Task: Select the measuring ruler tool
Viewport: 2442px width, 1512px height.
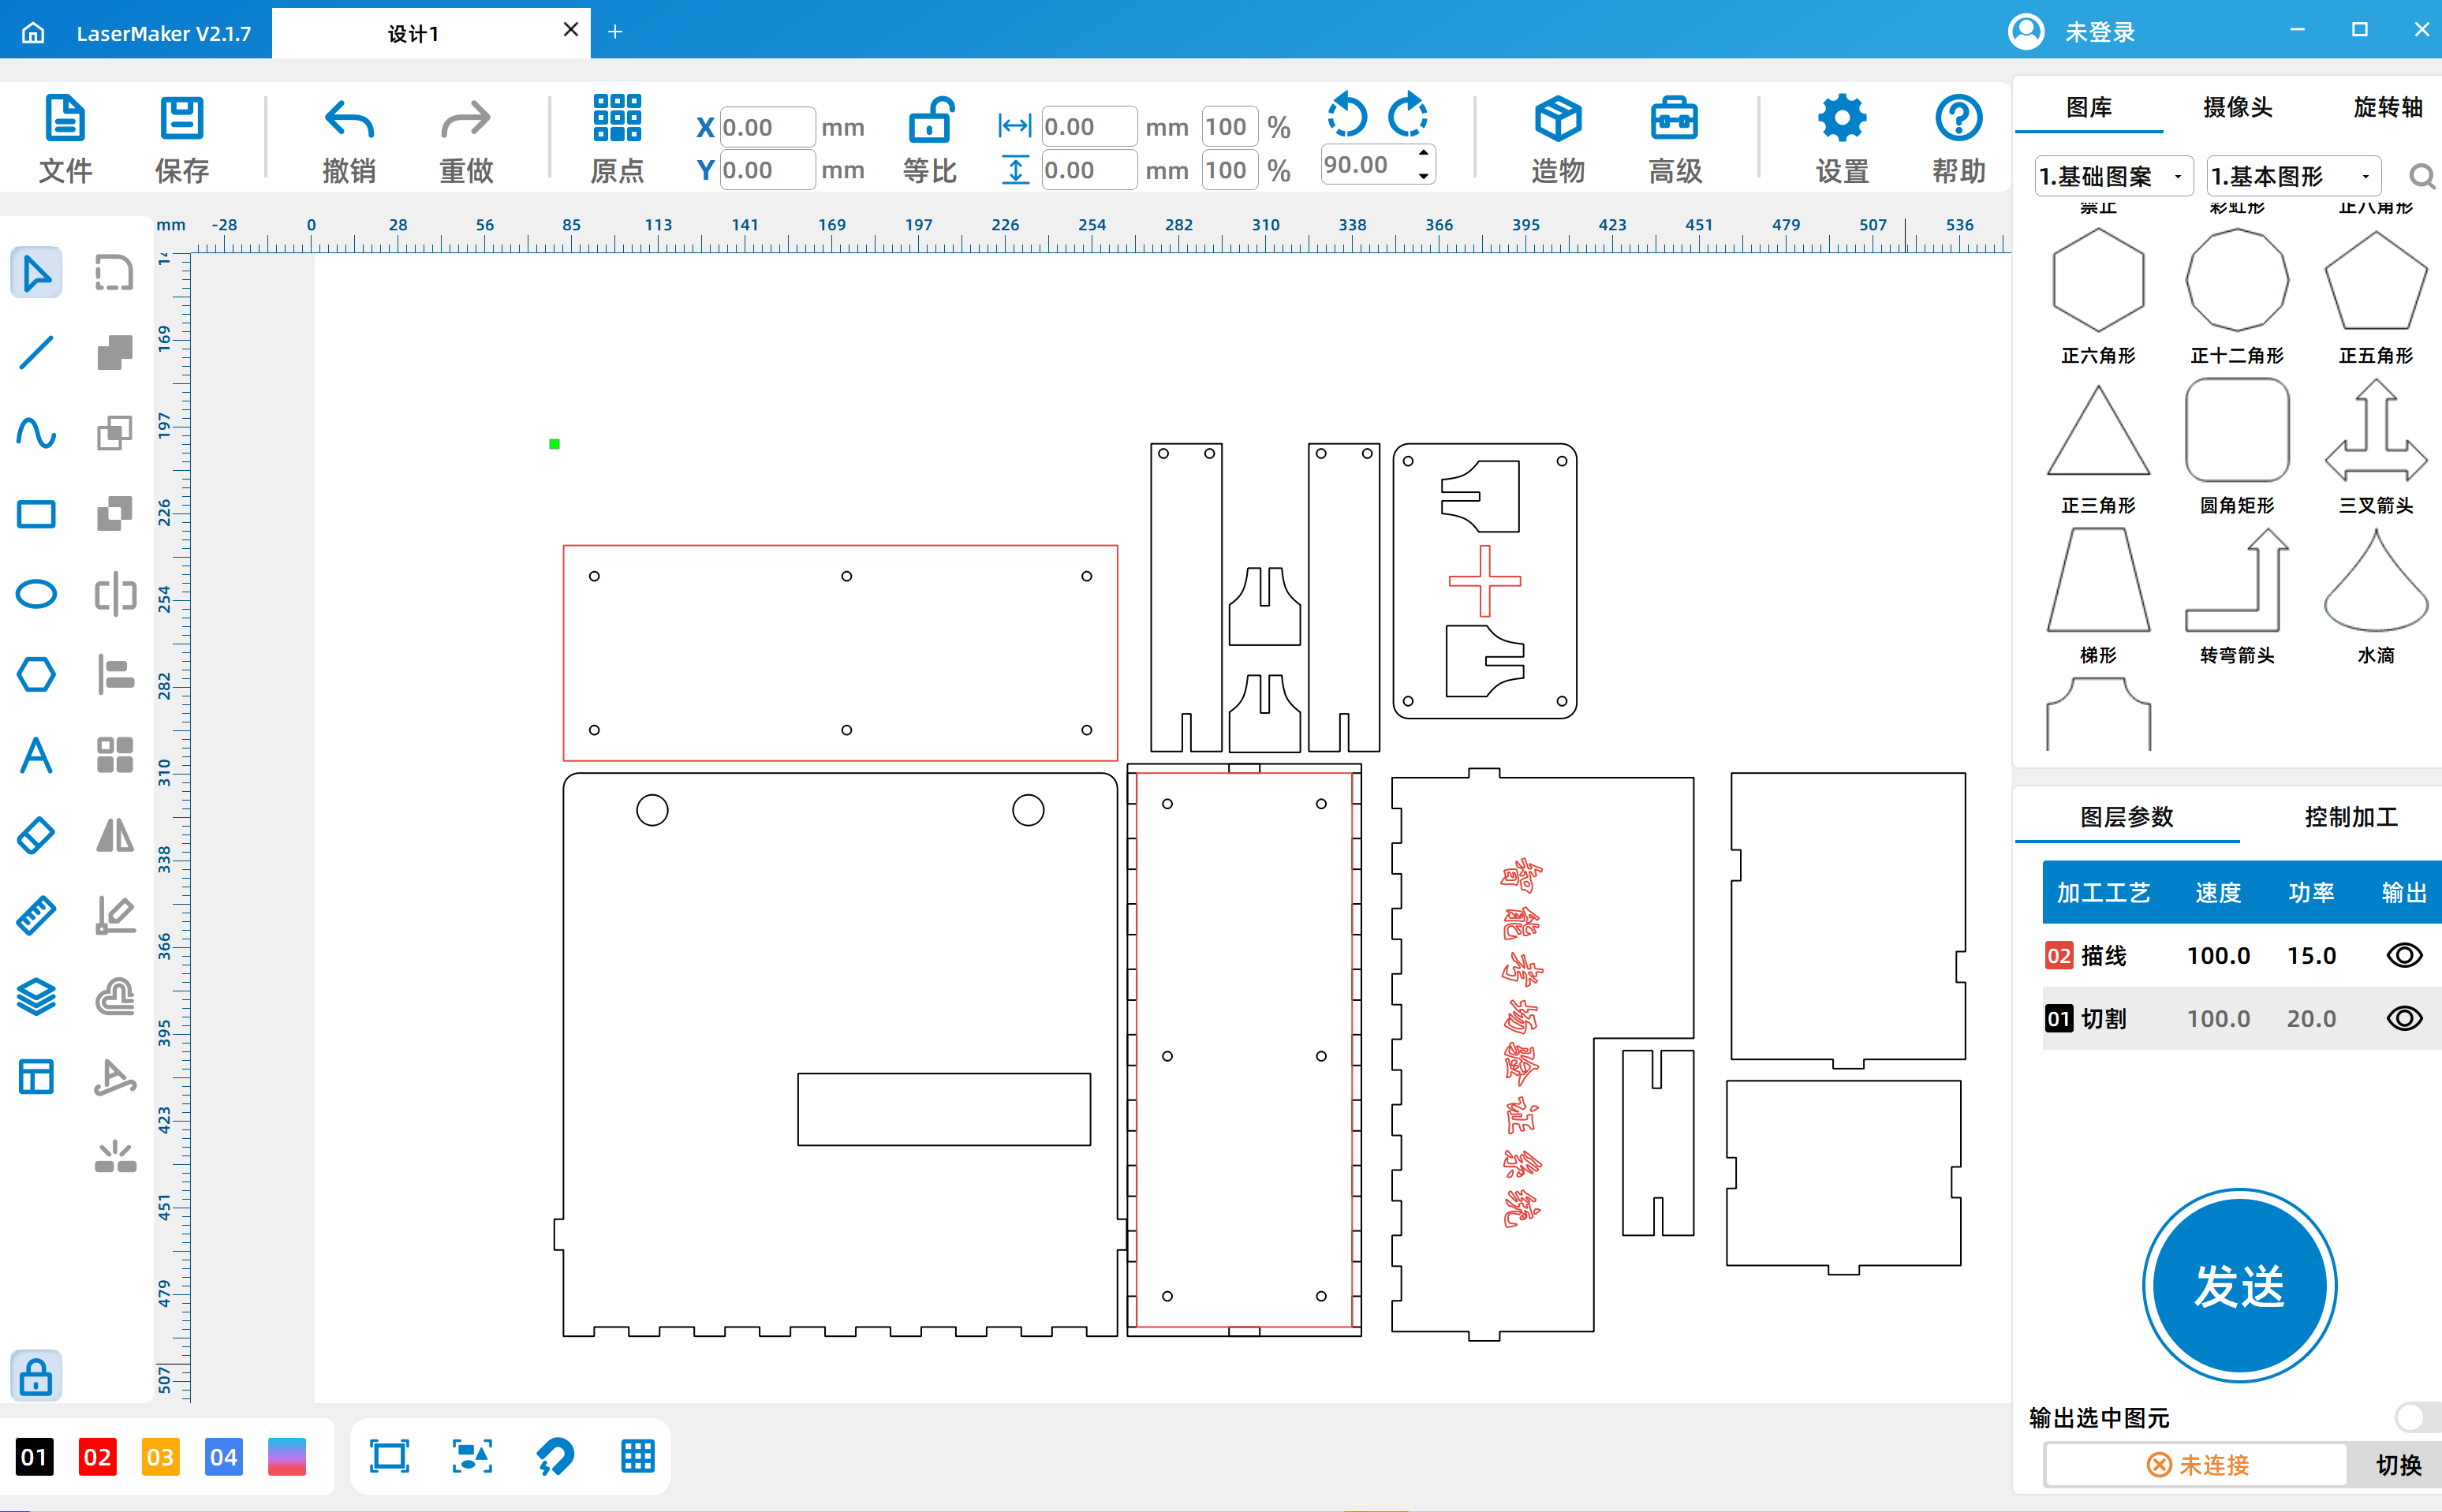Action: [x=36, y=916]
